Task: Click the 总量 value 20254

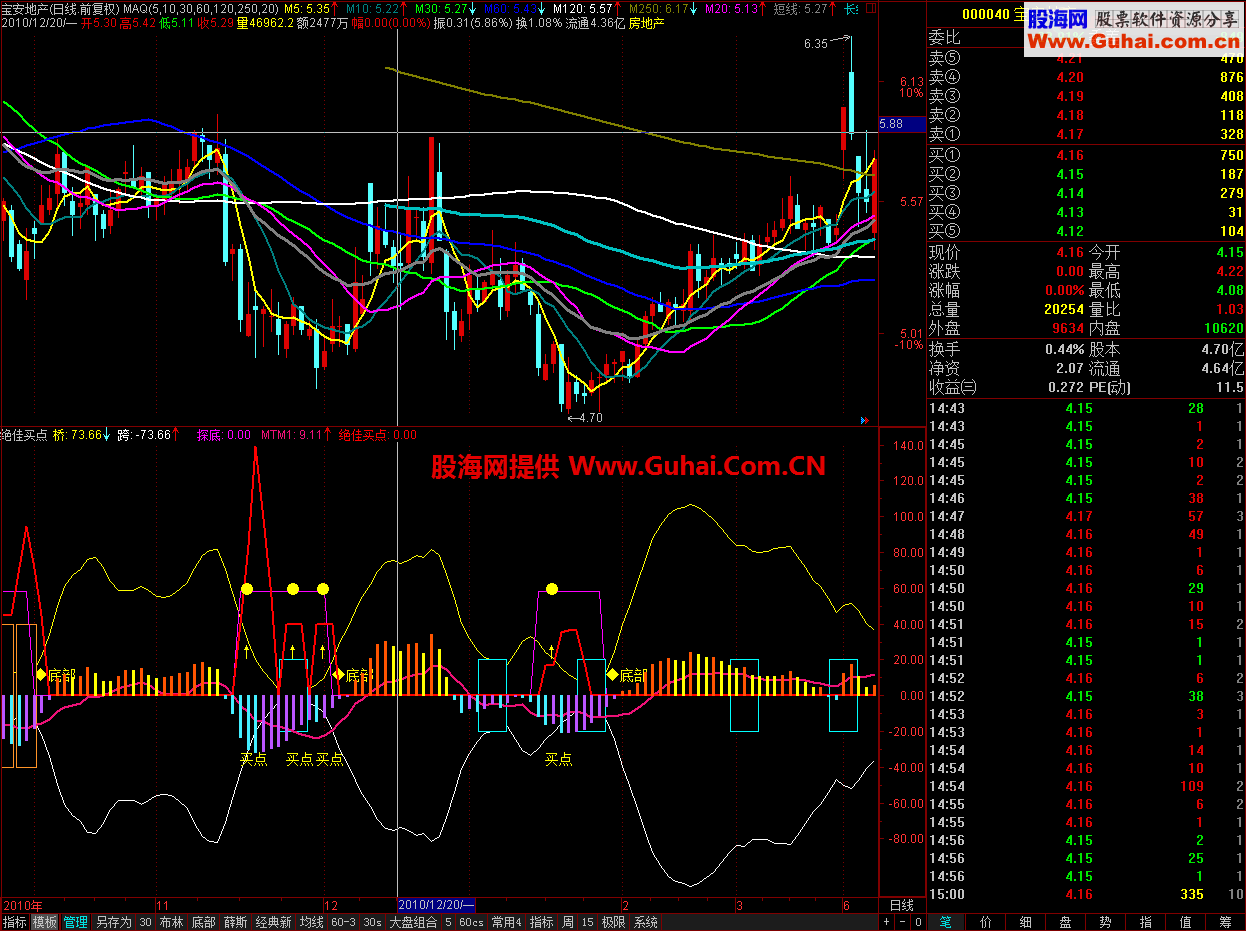Action: 1063,309
